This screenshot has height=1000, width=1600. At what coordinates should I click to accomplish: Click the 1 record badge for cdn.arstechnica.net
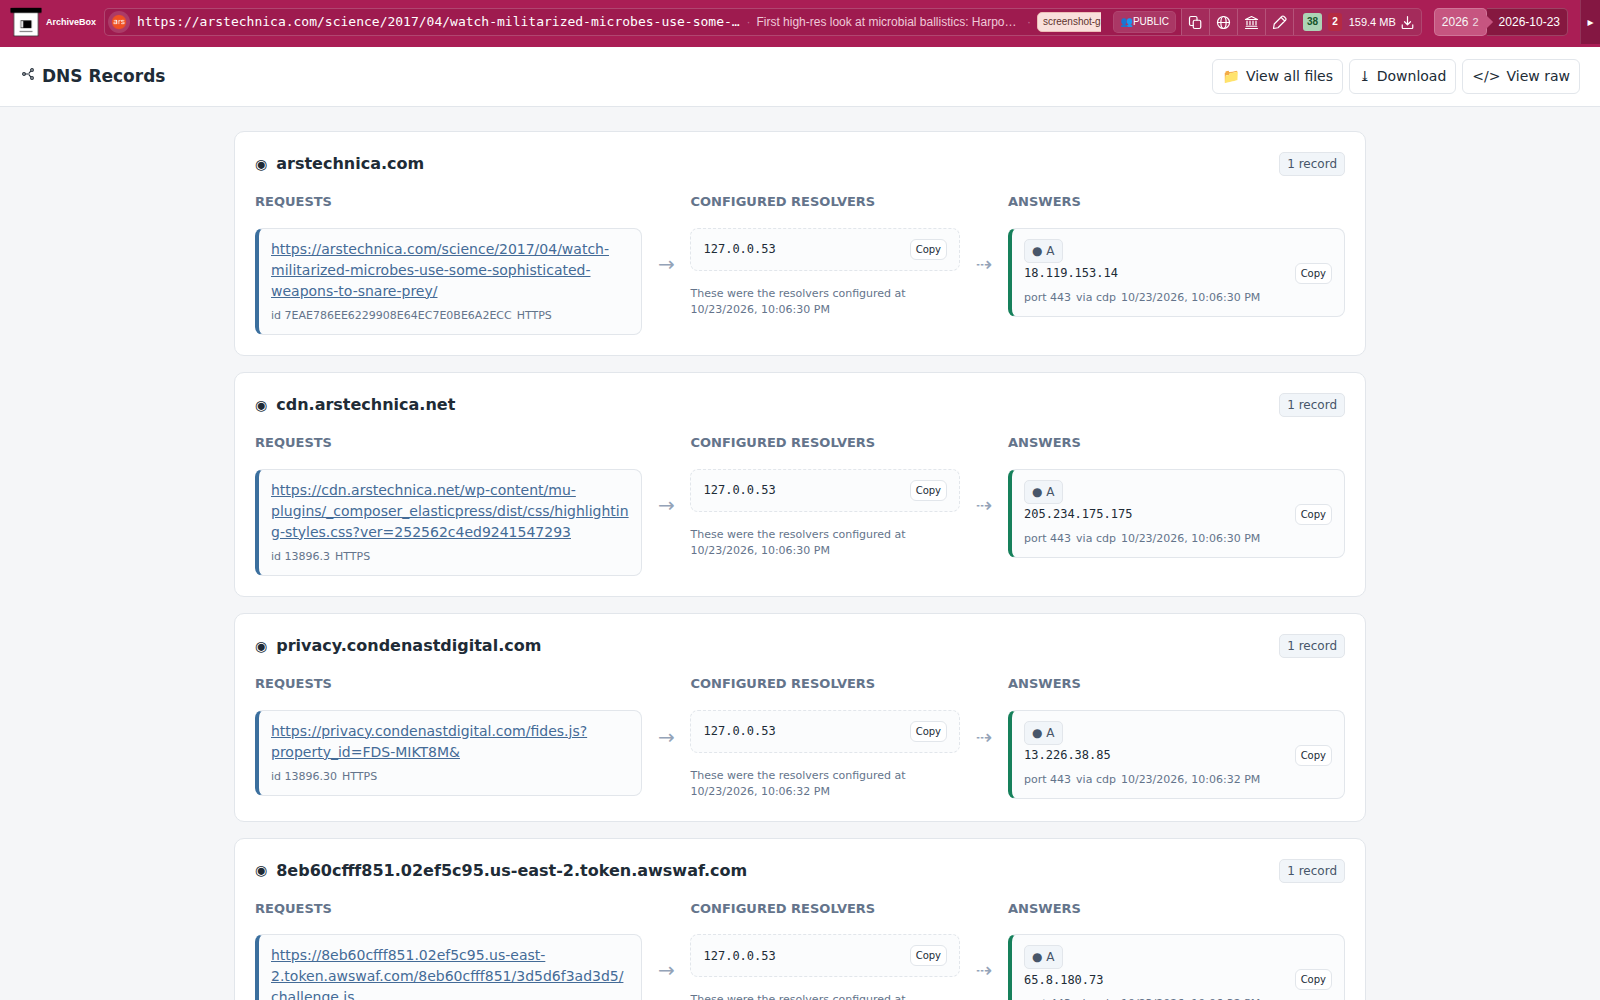click(1311, 405)
